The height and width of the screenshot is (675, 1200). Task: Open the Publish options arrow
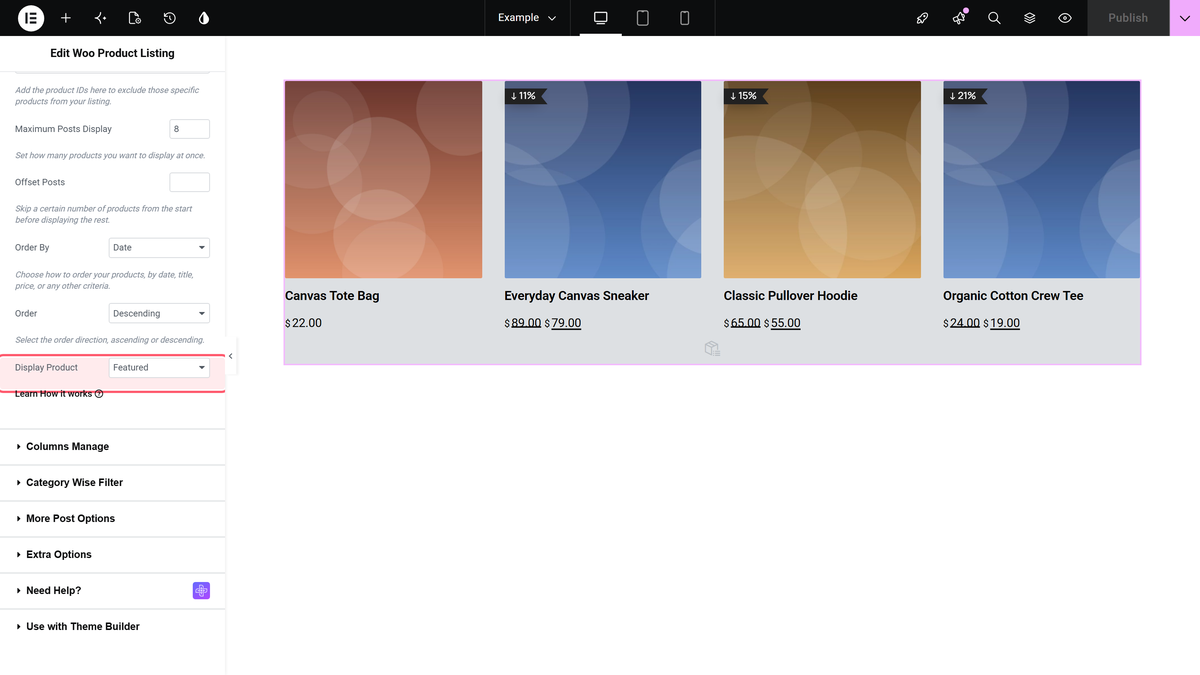[x=1184, y=18]
